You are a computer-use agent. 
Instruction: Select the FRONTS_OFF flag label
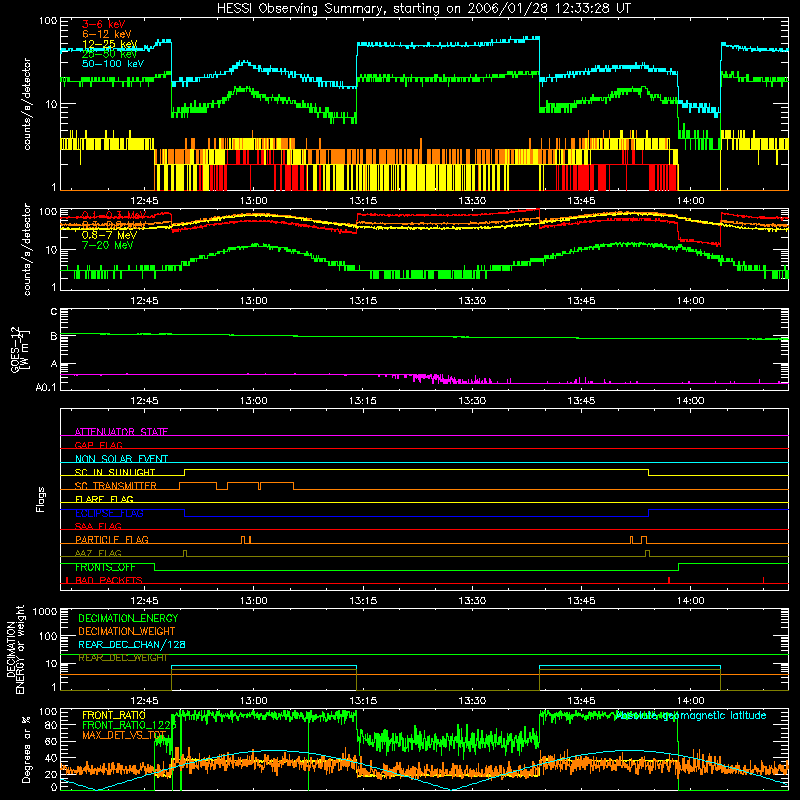click(105, 567)
